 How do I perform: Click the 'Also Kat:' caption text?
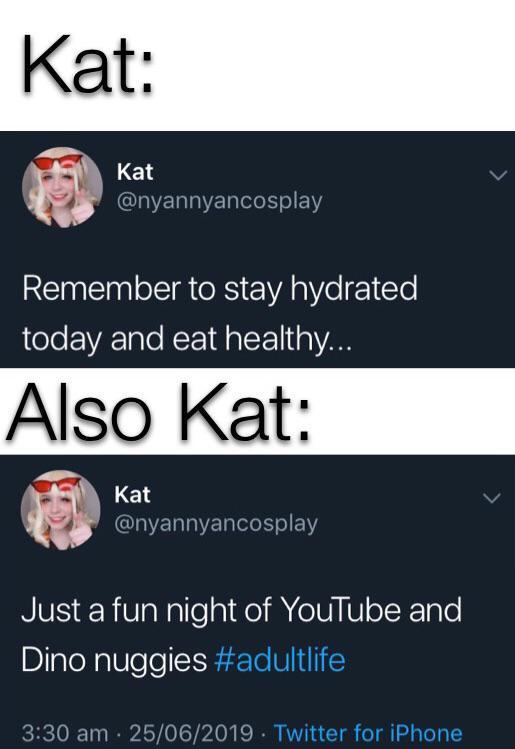point(159,412)
